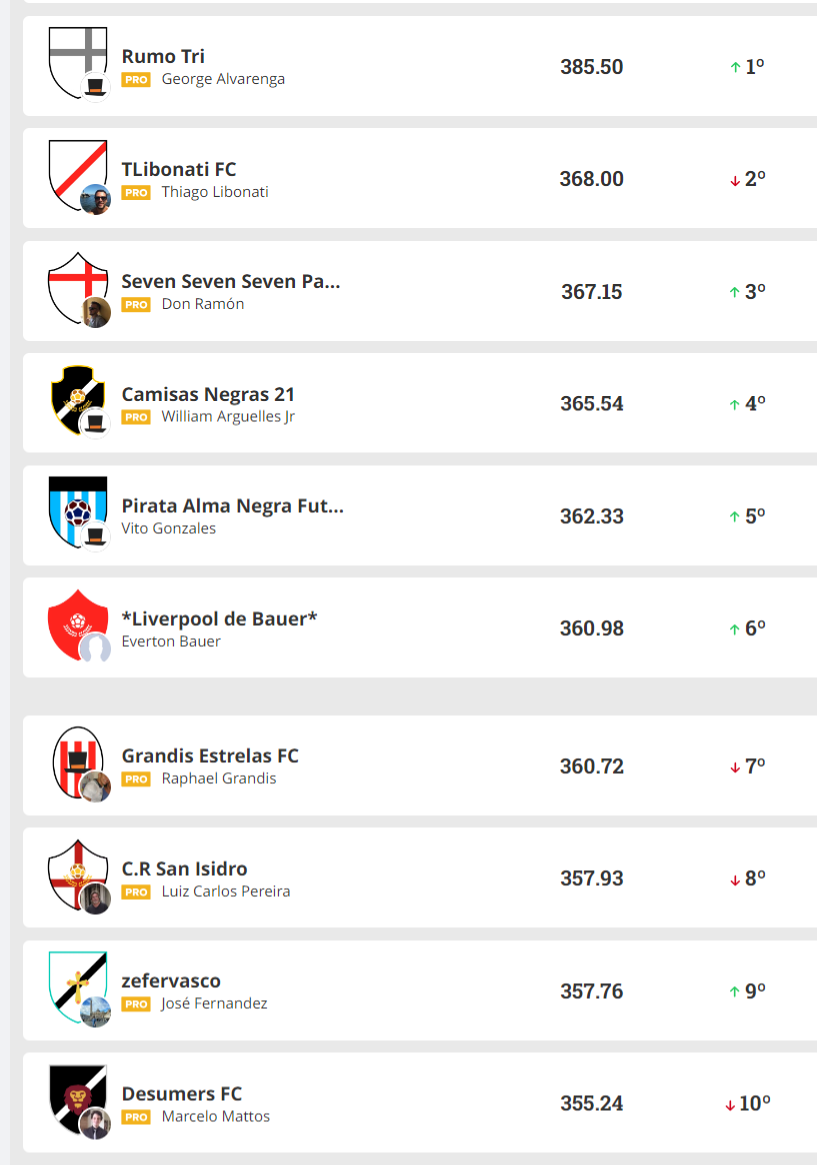This screenshot has width=817, height=1165.
Task: Click Thiago Libonati's profile photo
Action: [95, 198]
